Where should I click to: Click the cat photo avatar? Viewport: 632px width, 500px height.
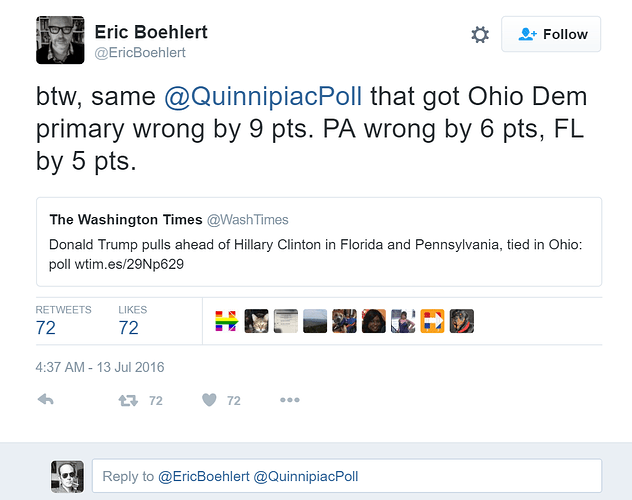pyautogui.click(x=256, y=321)
